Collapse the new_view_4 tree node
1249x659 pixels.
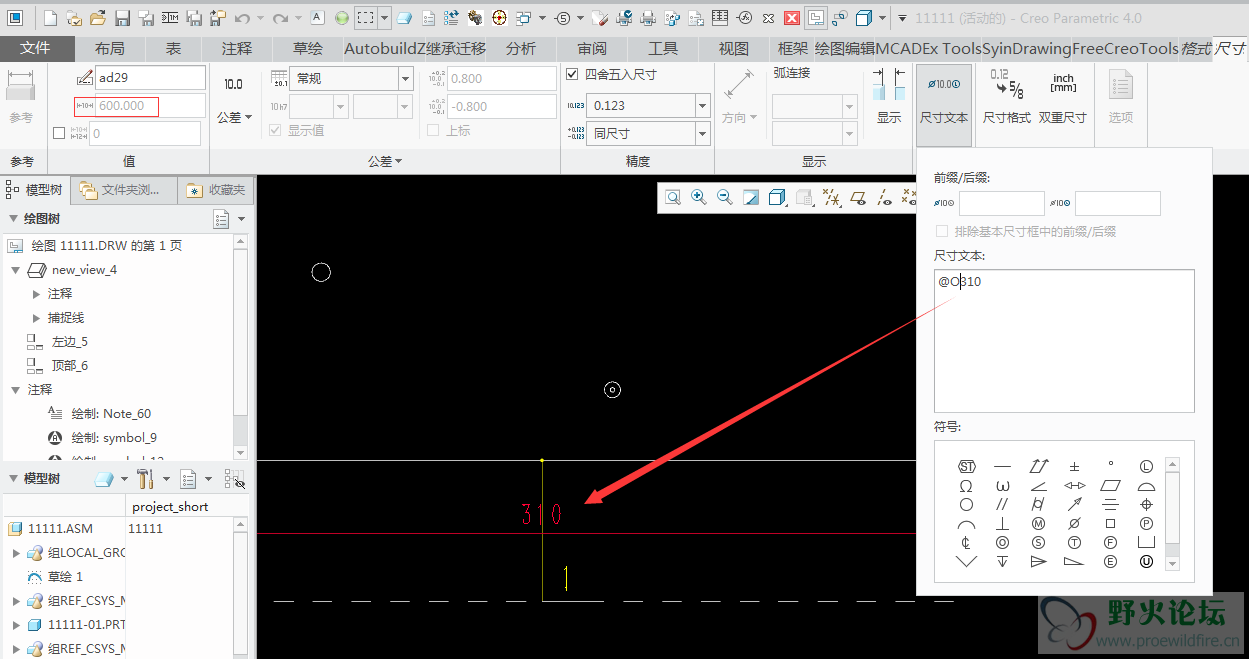pyautogui.click(x=16, y=270)
